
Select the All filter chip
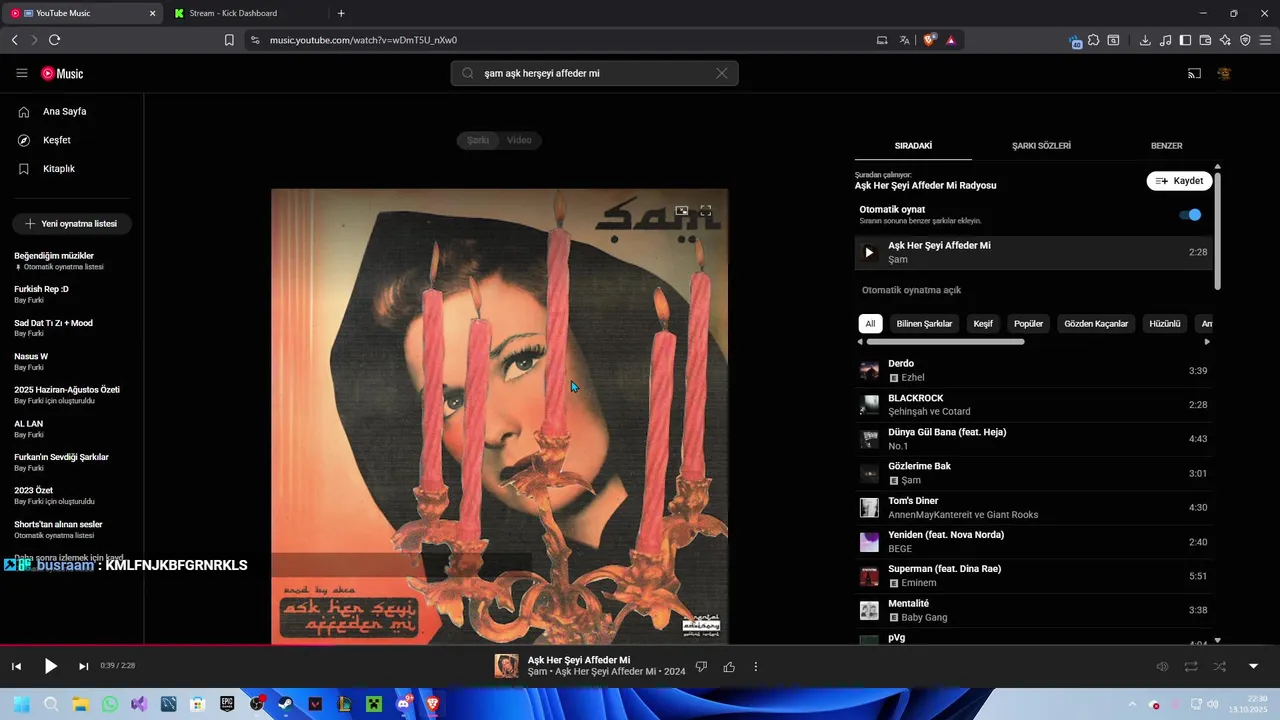(x=870, y=323)
